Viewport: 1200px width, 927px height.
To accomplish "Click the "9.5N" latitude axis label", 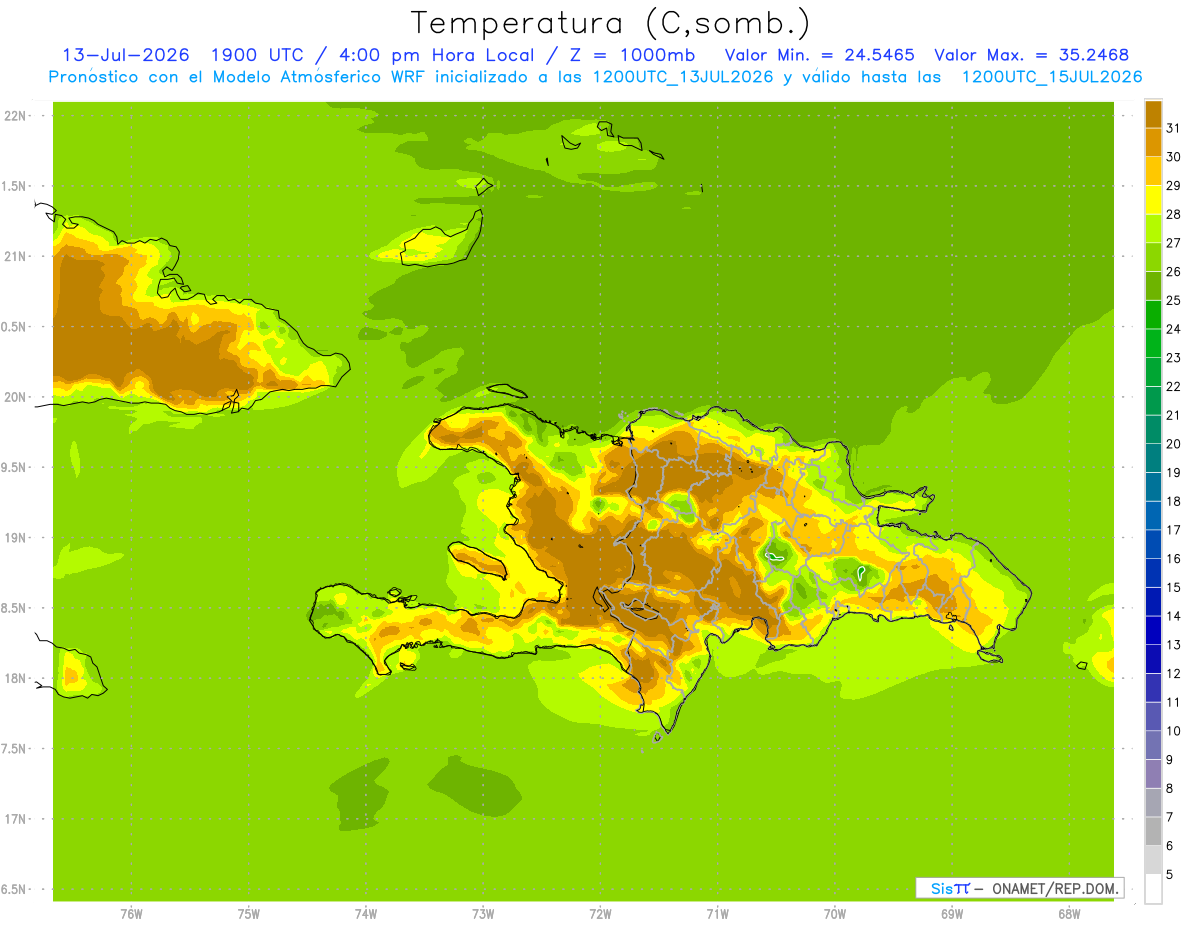I will 15,467.
